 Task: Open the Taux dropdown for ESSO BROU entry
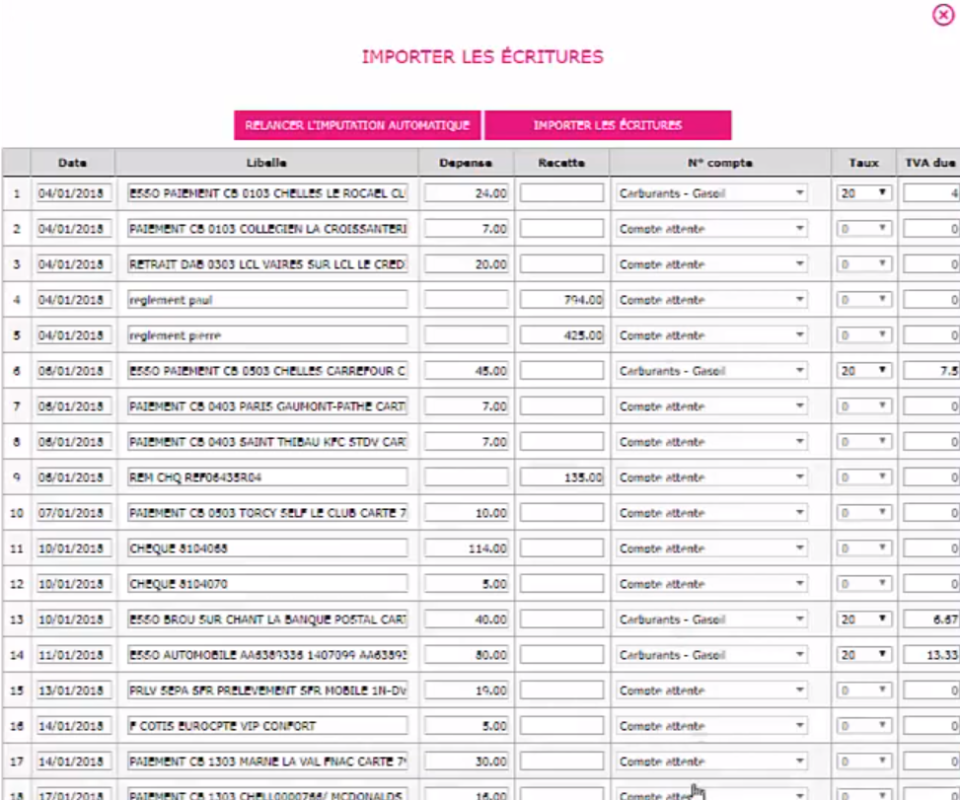coord(862,619)
